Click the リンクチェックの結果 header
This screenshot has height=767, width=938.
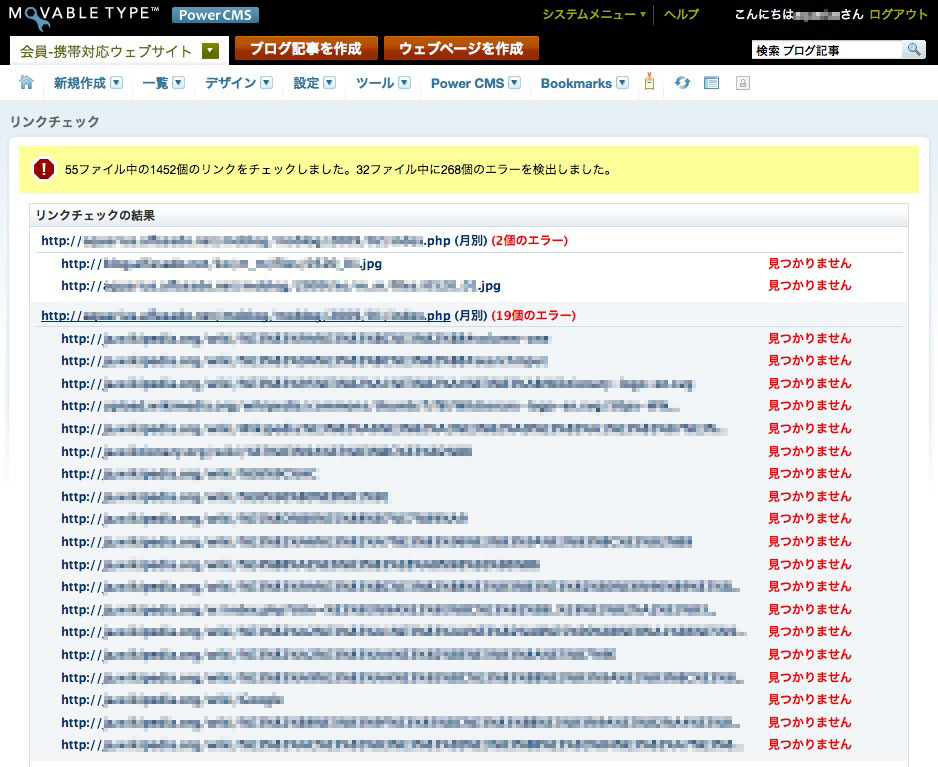click(x=96, y=215)
